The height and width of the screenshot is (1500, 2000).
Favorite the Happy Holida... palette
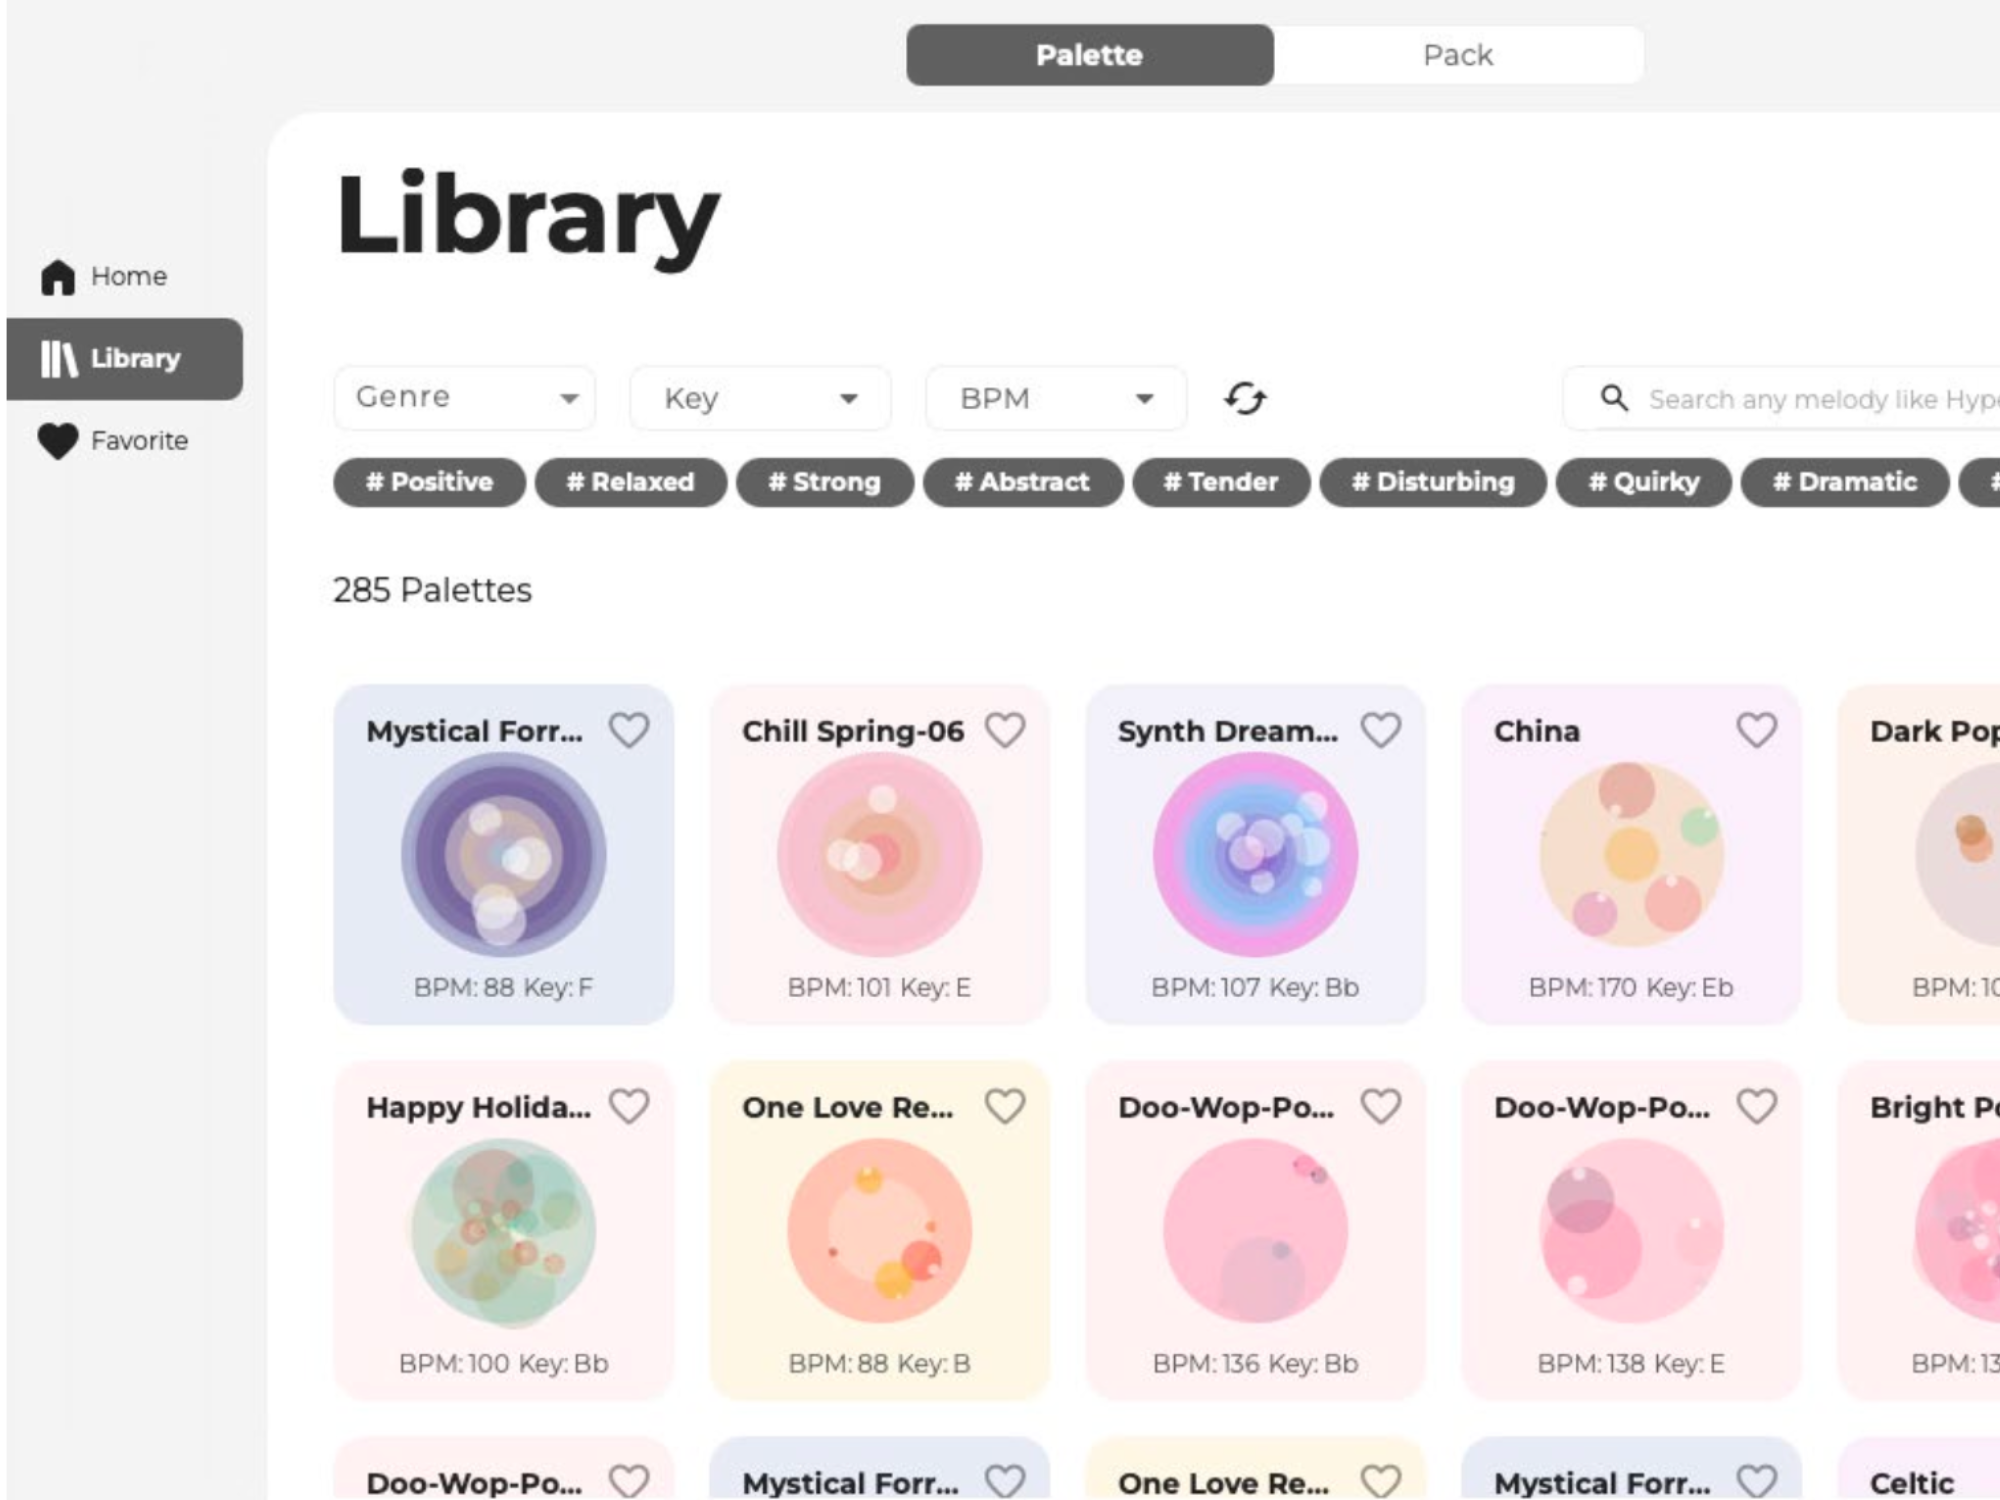(629, 1107)
